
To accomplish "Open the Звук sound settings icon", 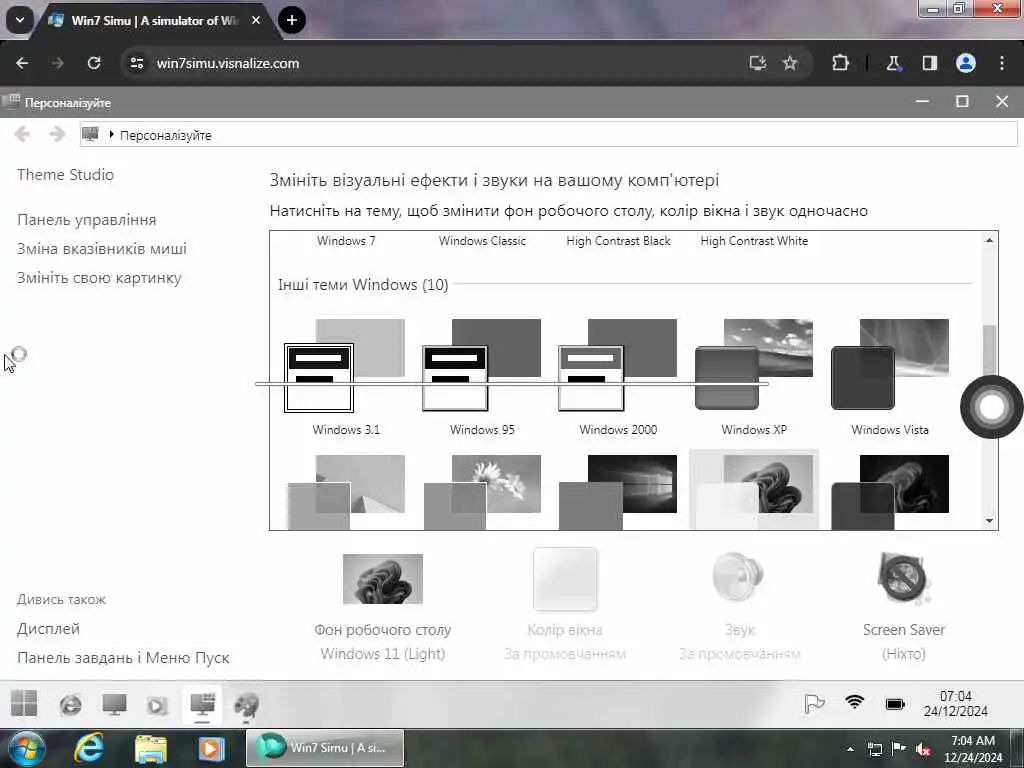I will point(739,577).
